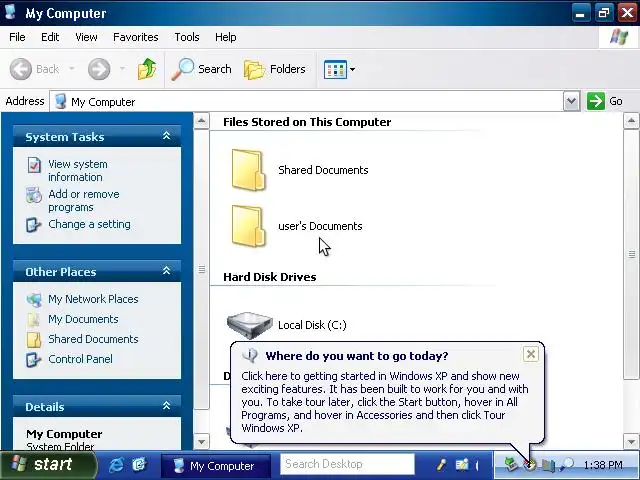Click the Change a setting icon
Image resolution: width=640 pixels, height=480 pixels.
coord(33,225)
